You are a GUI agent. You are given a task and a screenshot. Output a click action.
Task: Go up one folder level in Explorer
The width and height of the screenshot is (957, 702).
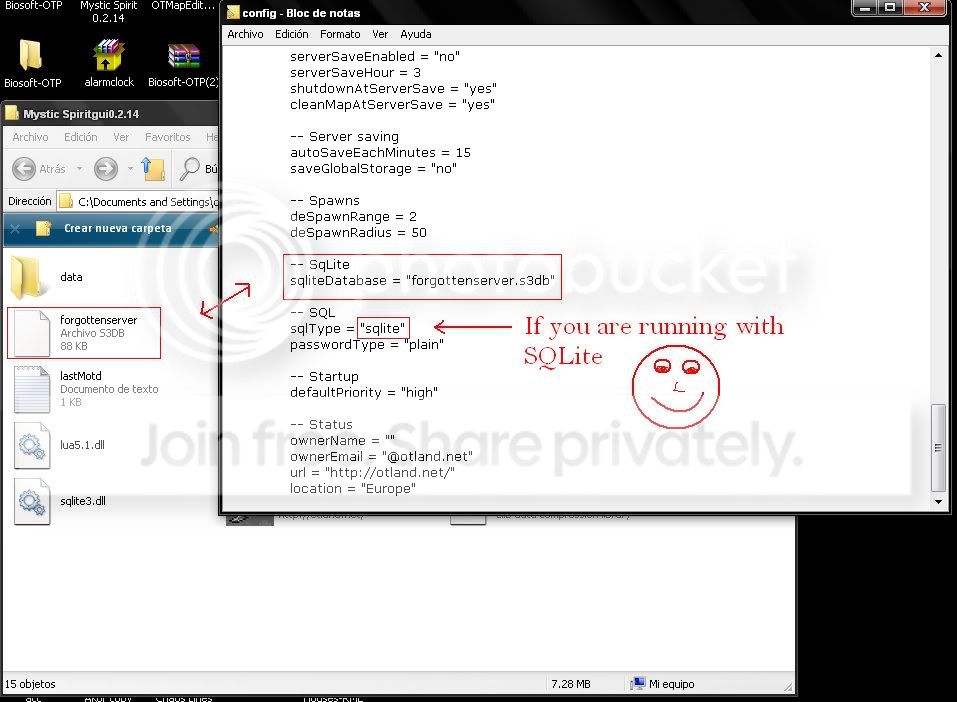153,168
